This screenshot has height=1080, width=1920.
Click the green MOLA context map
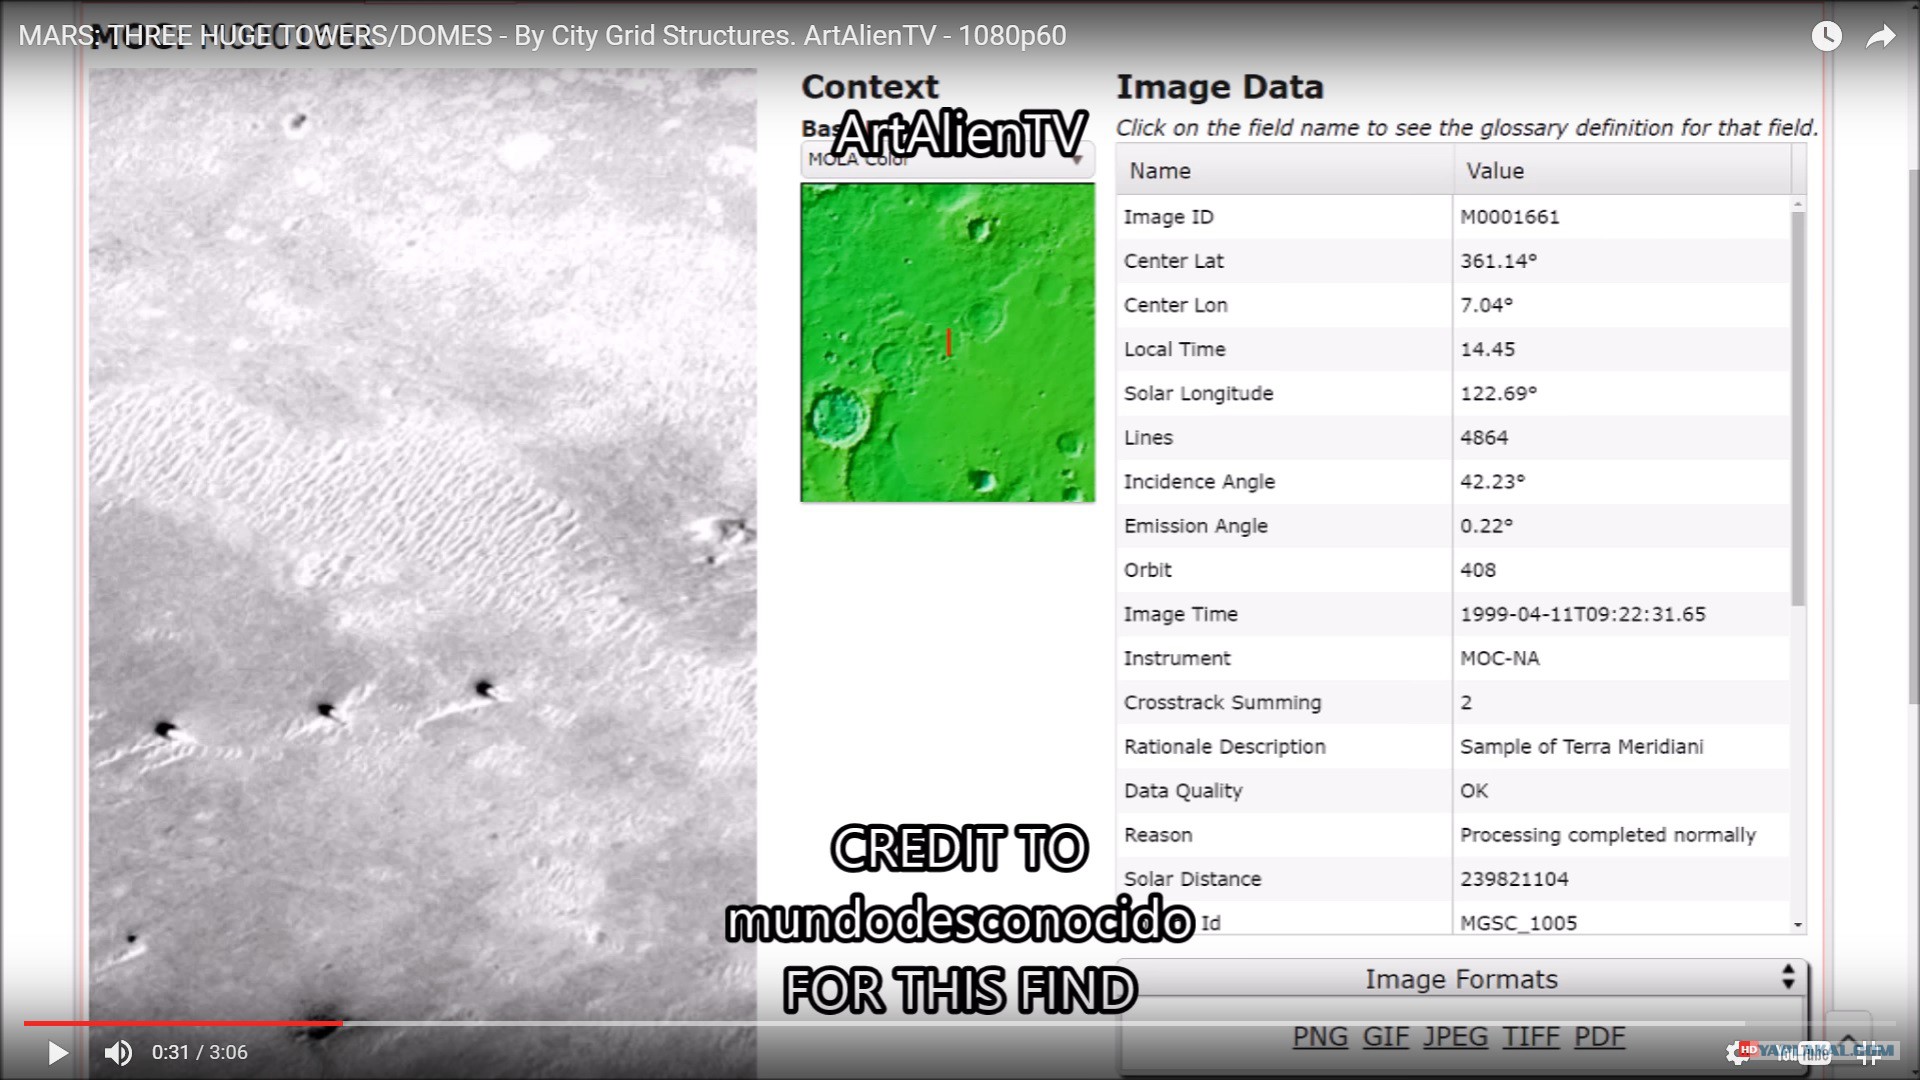[947, 342]
